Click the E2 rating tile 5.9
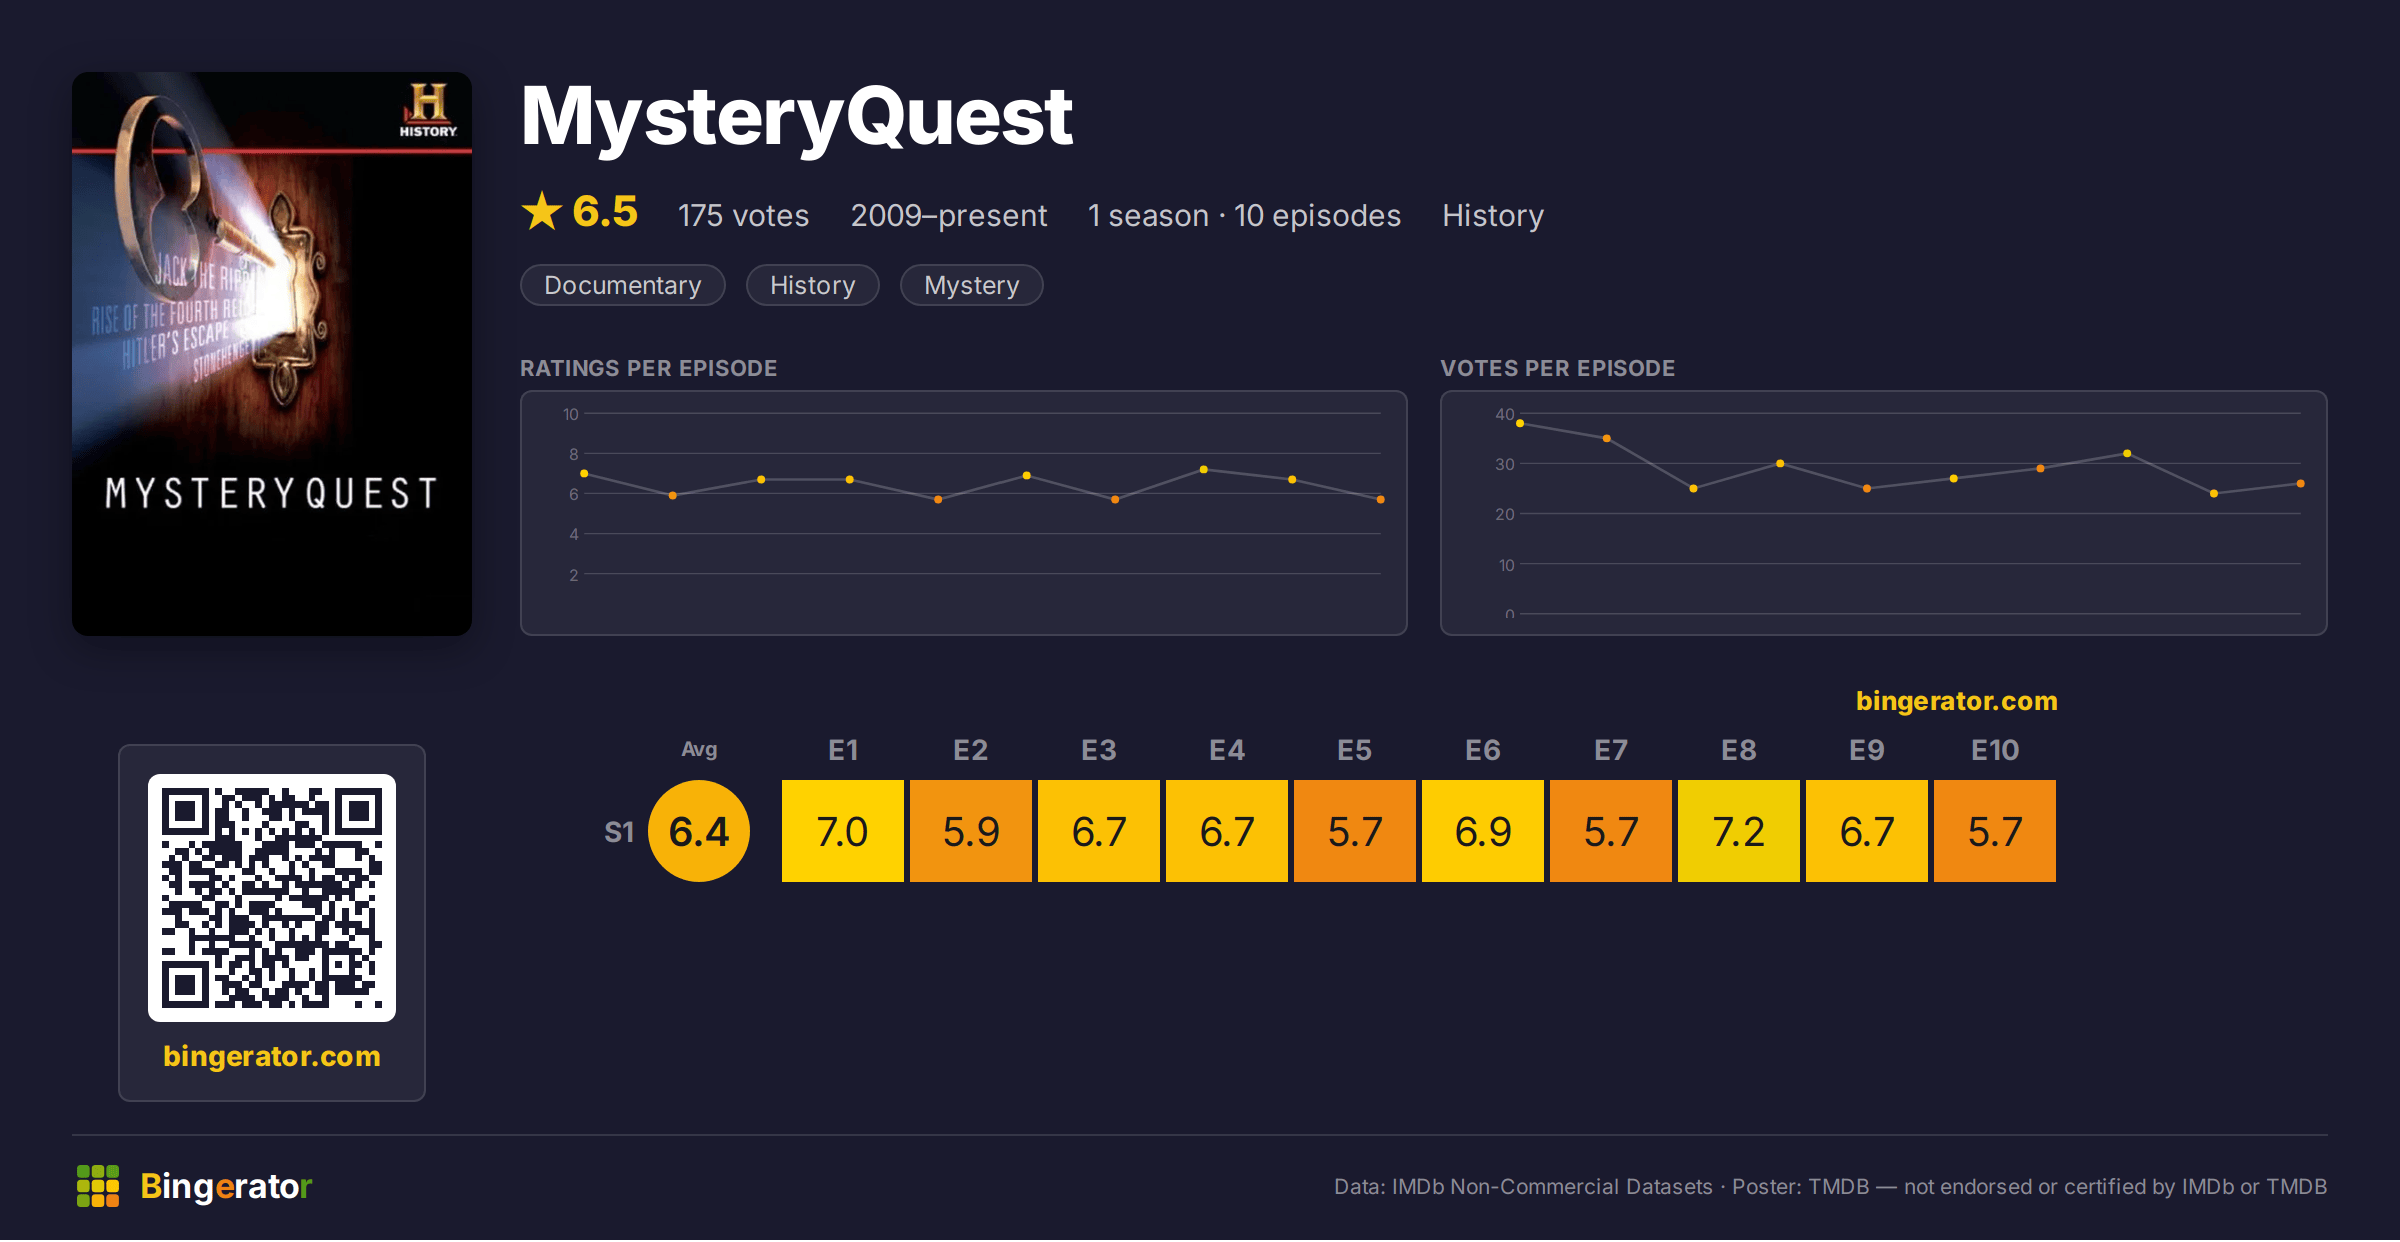2400x1242 pixels. point(971,831)
